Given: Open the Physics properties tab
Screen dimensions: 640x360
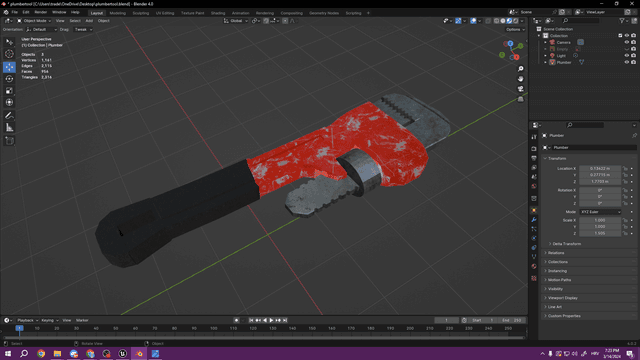Looking at the screenshot, I should click(534, 238).
